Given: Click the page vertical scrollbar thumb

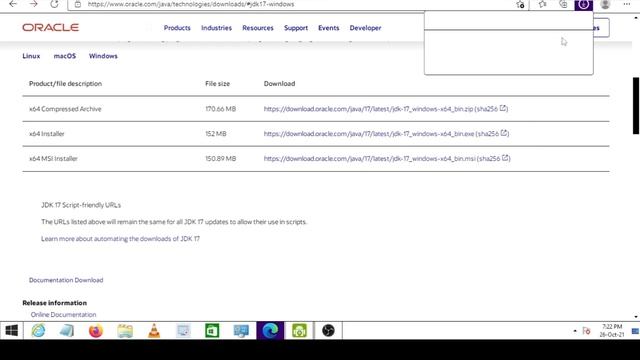Looking at the screenshot, I should [636, 105].
